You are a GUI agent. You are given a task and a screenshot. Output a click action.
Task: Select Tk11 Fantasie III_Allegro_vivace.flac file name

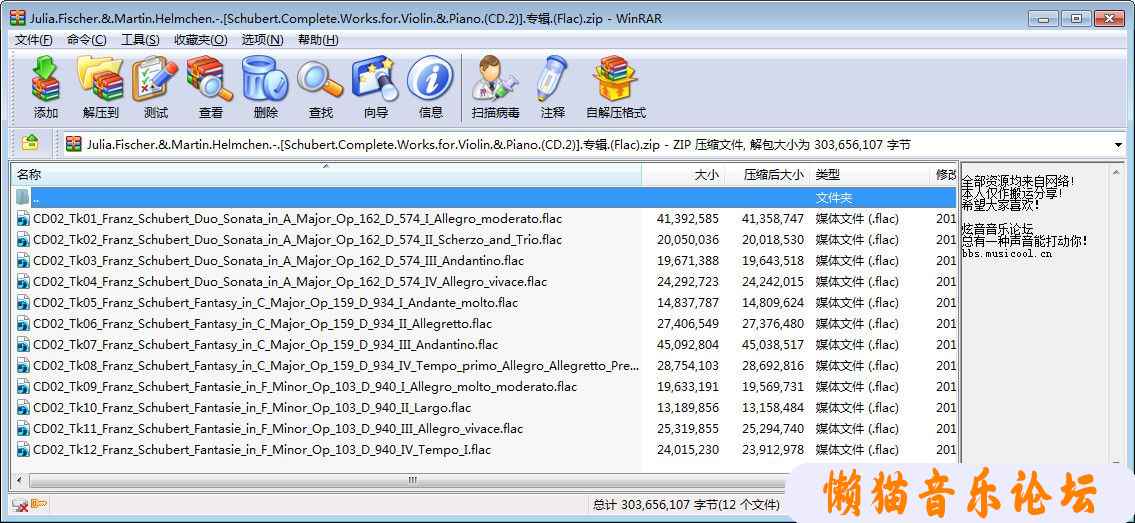(278, 428)
